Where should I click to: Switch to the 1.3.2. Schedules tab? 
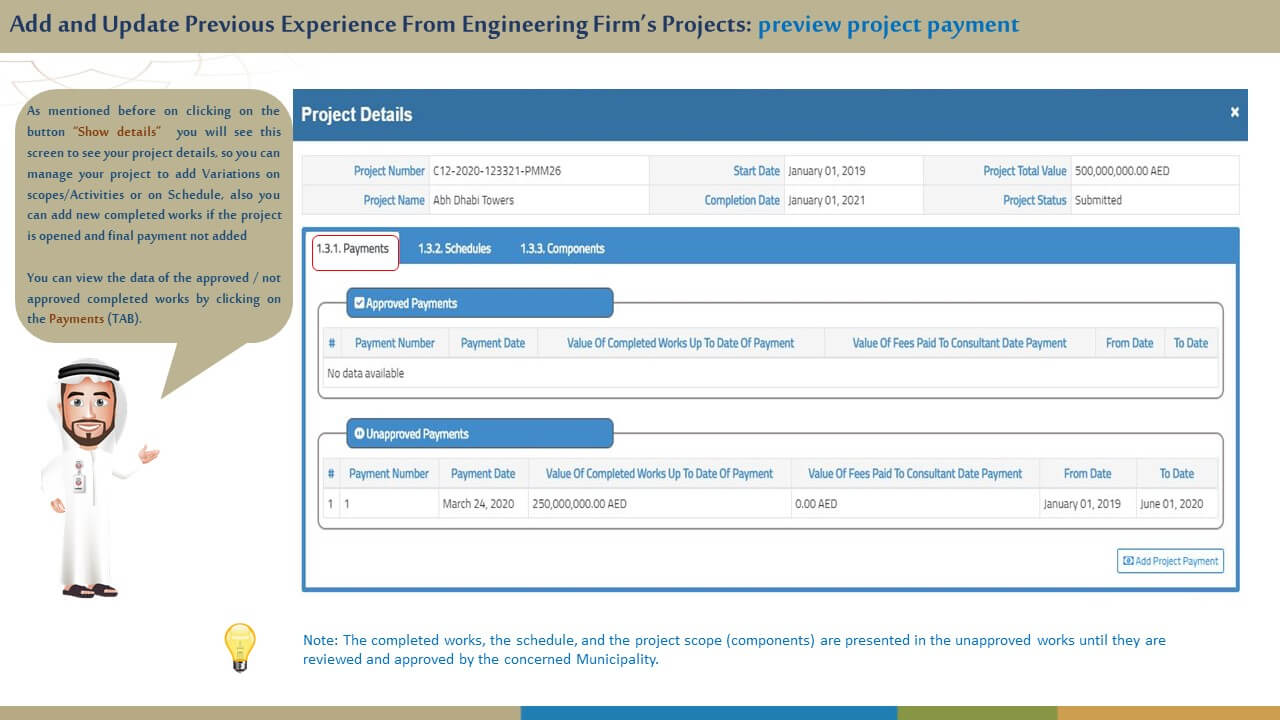point(454,249)
